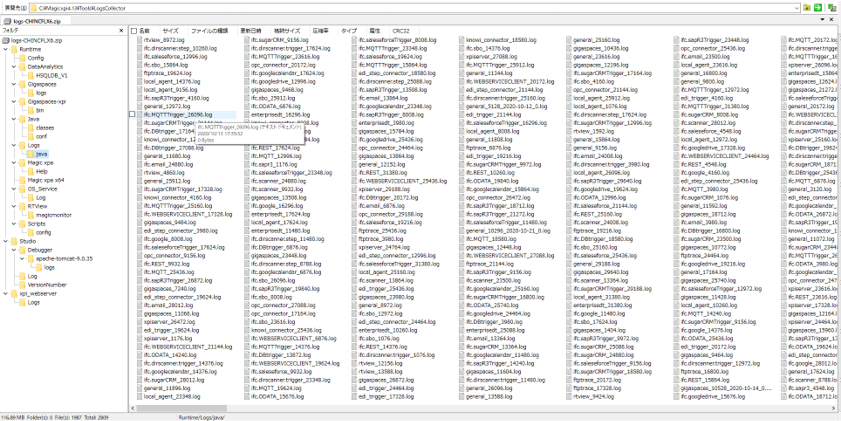Click into the address path input field
Image resolution: width=841 pixels, height=421 pixels.
point(400,7)
